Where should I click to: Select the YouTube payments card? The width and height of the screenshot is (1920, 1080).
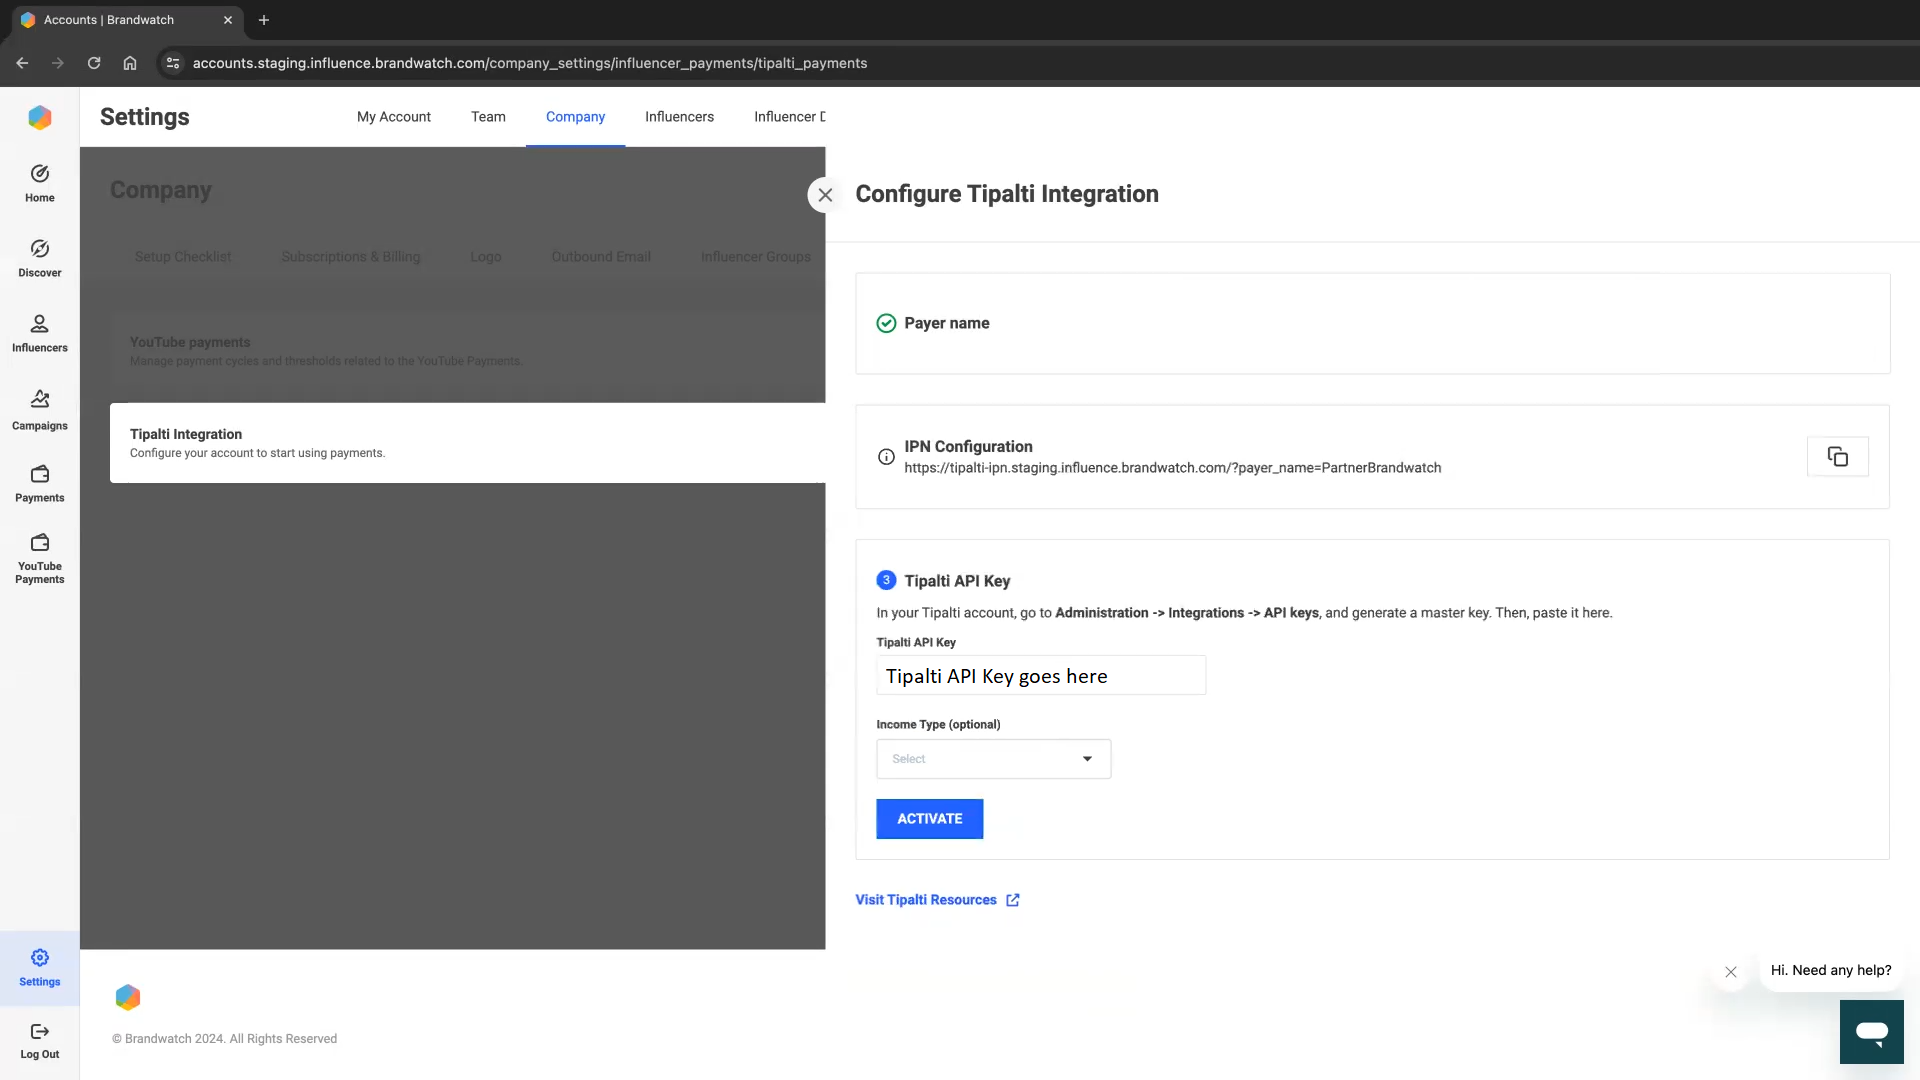tap(468, 351)
